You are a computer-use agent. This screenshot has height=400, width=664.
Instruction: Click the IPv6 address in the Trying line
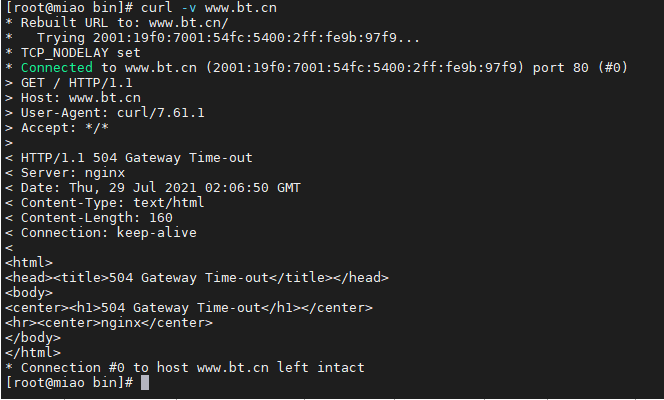click(245, 38)
